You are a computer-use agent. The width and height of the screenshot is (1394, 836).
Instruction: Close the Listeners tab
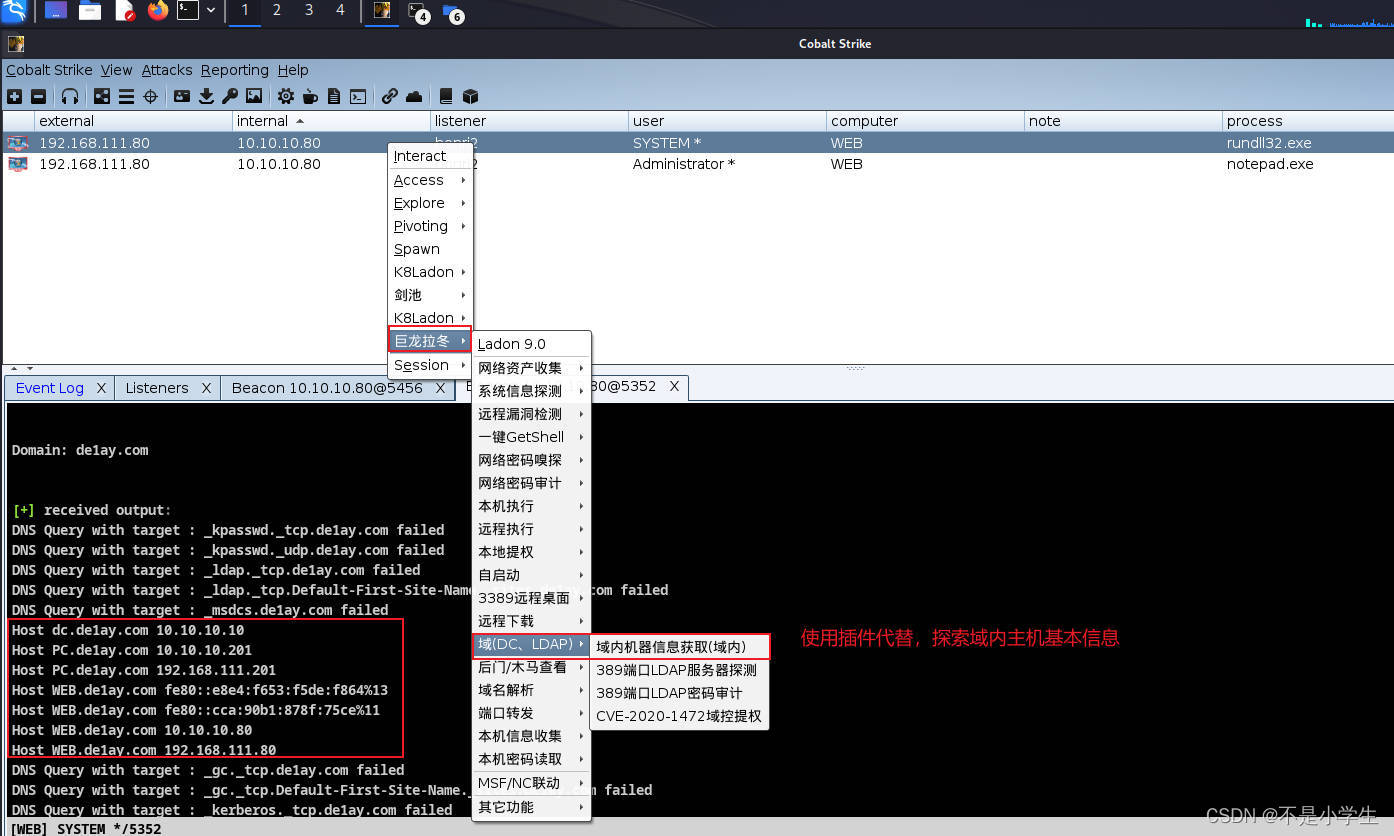click(207, 388)
